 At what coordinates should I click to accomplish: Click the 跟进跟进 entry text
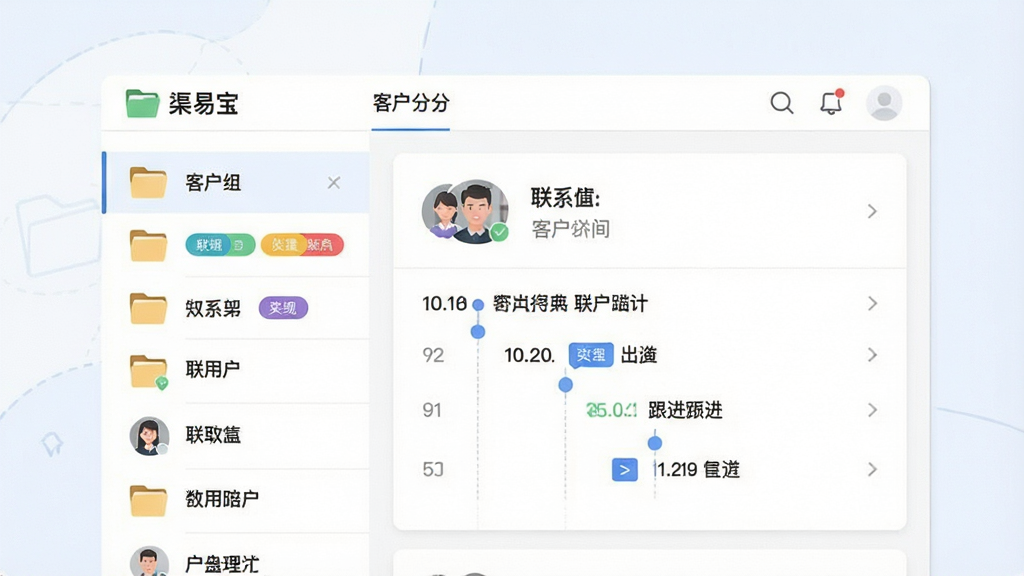(x=685, y=410)
